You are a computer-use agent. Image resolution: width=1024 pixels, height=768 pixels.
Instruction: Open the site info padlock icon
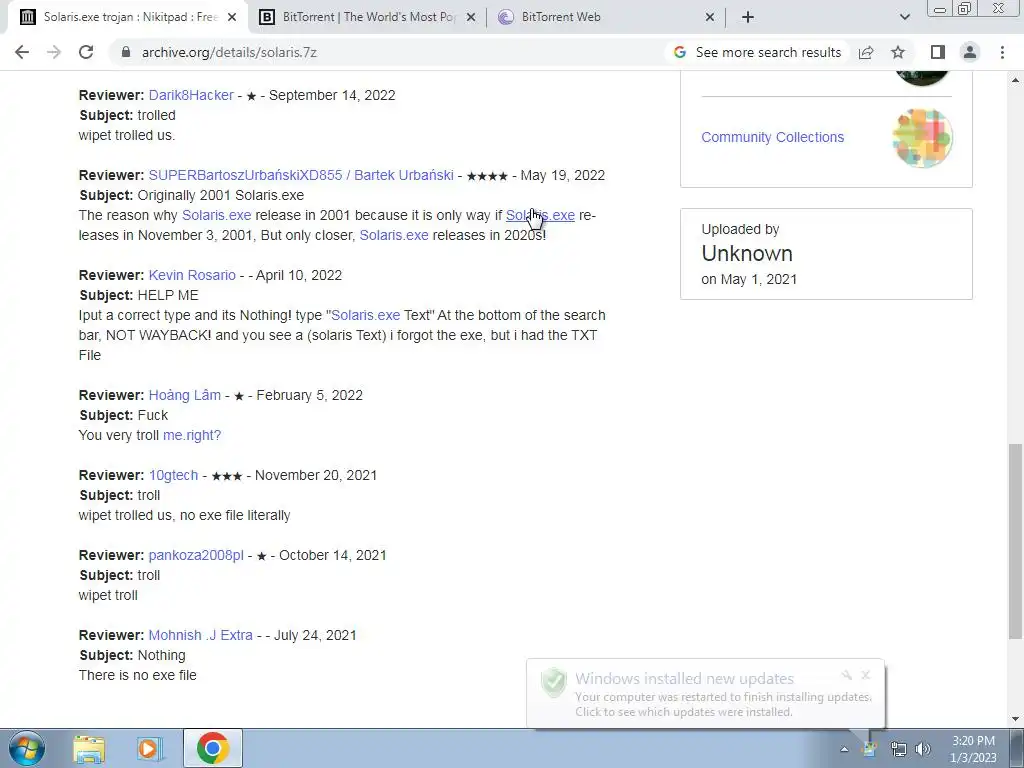126,52
